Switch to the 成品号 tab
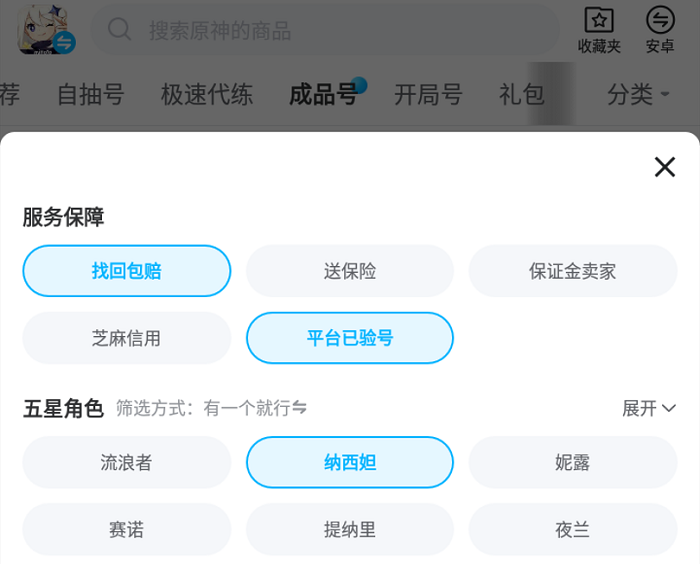This screenshot has height=564, width=700. 323,95
